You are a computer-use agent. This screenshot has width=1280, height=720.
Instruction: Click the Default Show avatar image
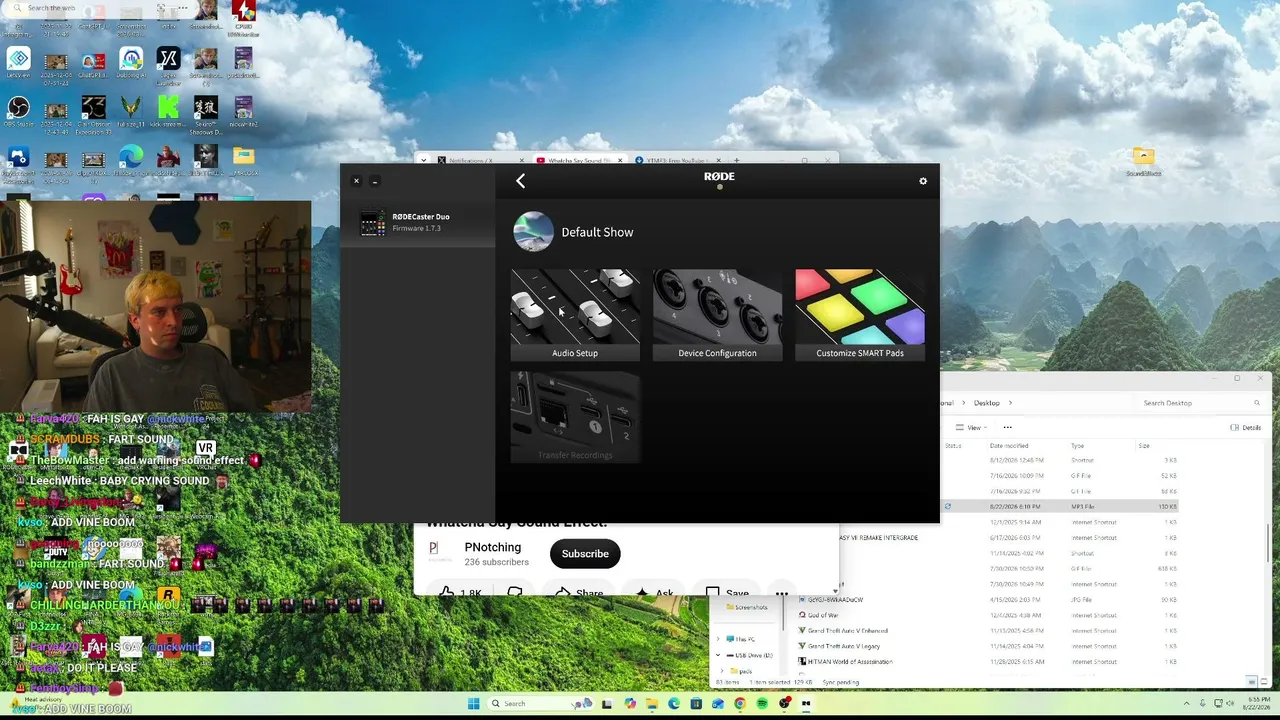(533, 232)
